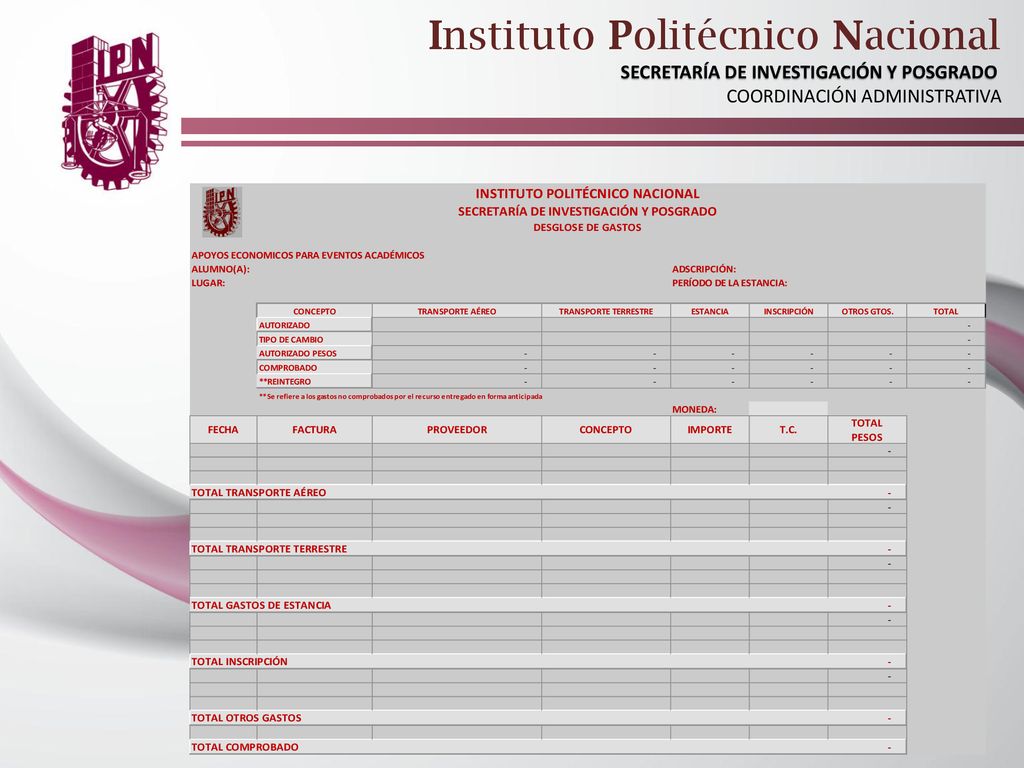
Task: Click the 'CONCEPTO' detail column header
Action: tap(605, 430)
